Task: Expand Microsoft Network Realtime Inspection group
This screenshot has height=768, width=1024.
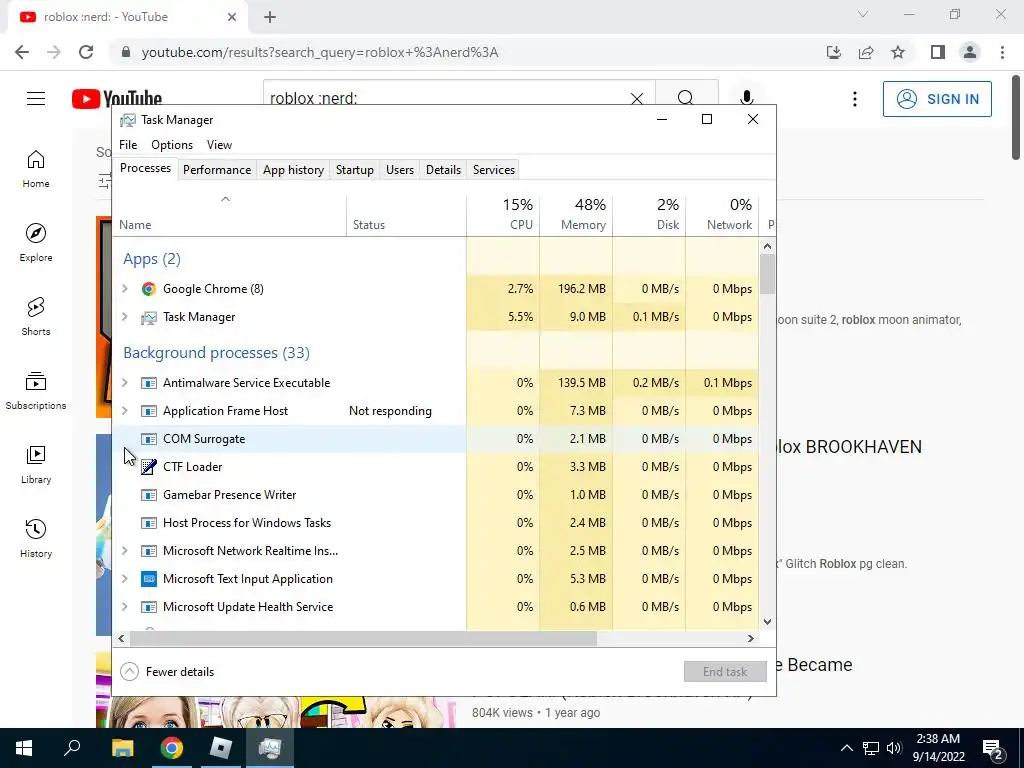Action: pos(125,551)
